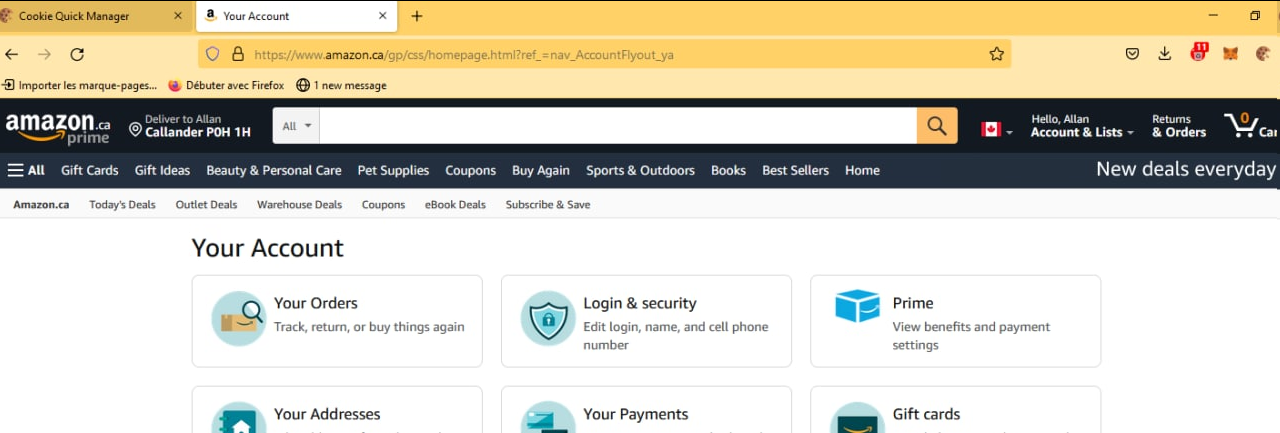The height and width of the screenshot is (433, 1280).
Task: Open a new browser tab
Action: point(417,16)
